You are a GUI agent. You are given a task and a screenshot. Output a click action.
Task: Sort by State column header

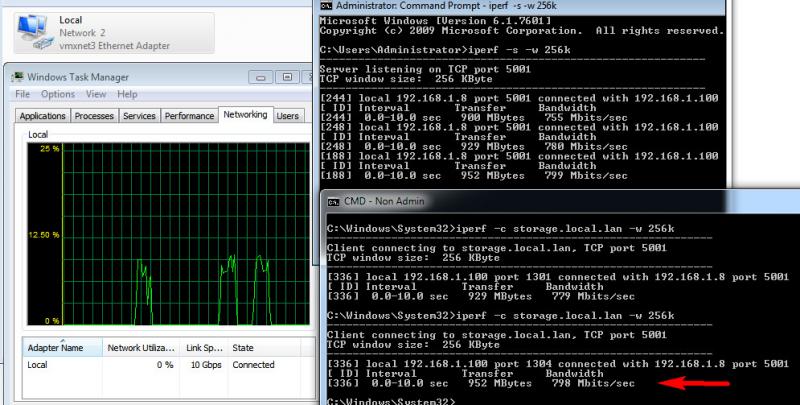click(264, 347)
